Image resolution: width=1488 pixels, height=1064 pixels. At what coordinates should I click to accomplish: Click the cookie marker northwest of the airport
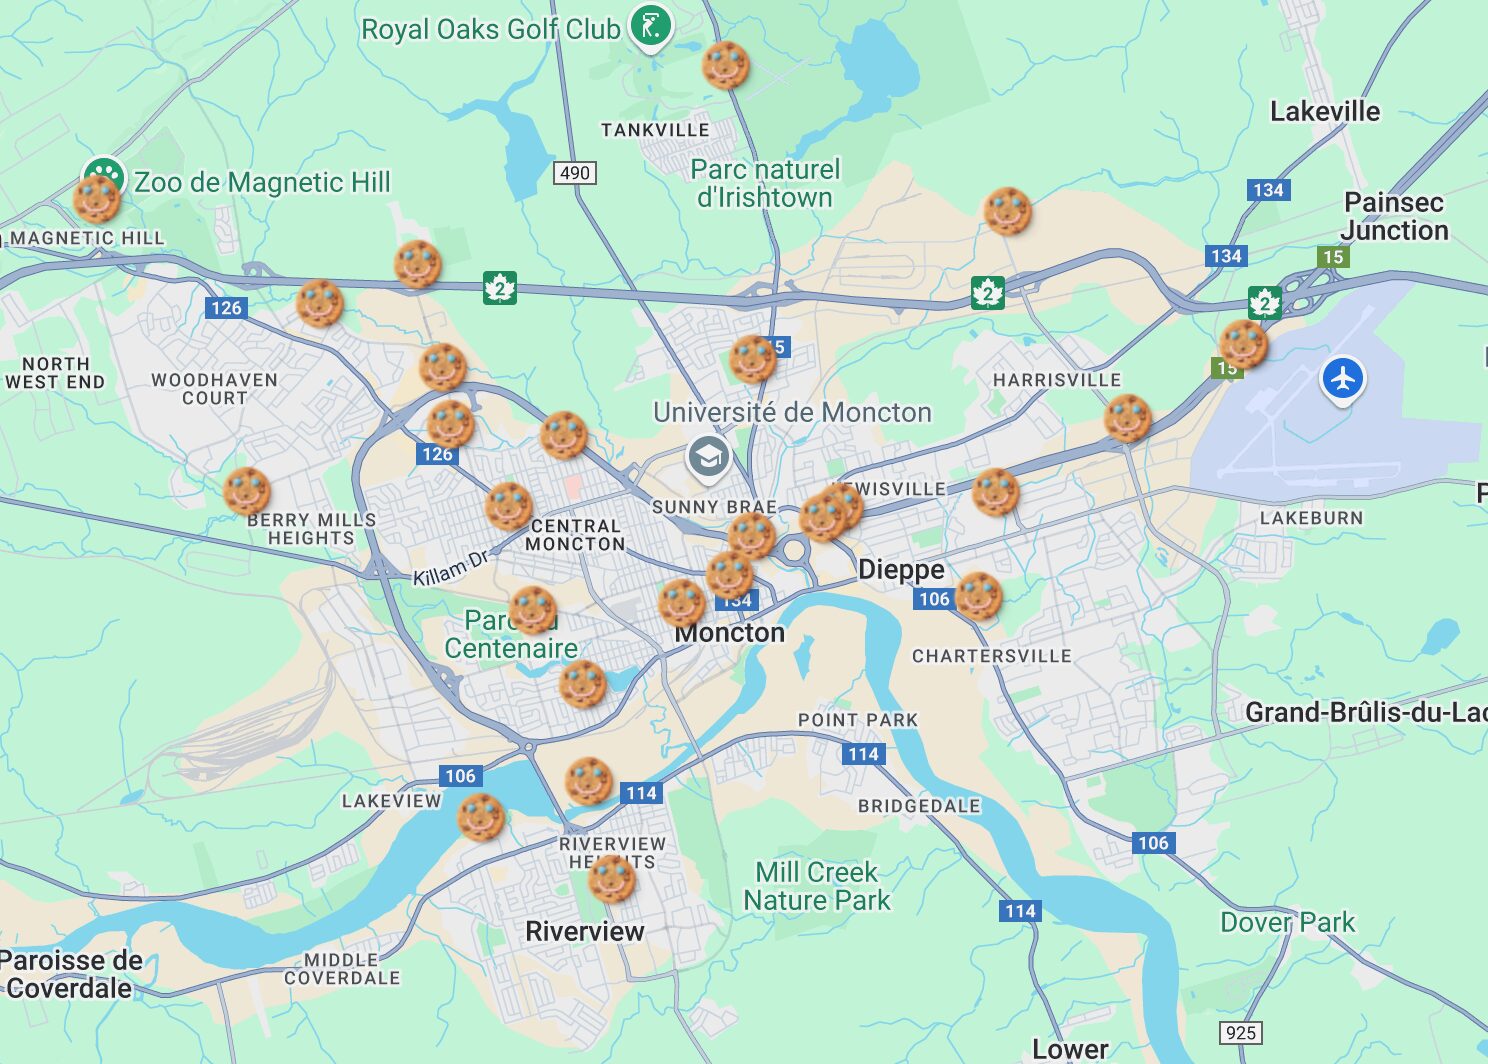[1243, 344]
